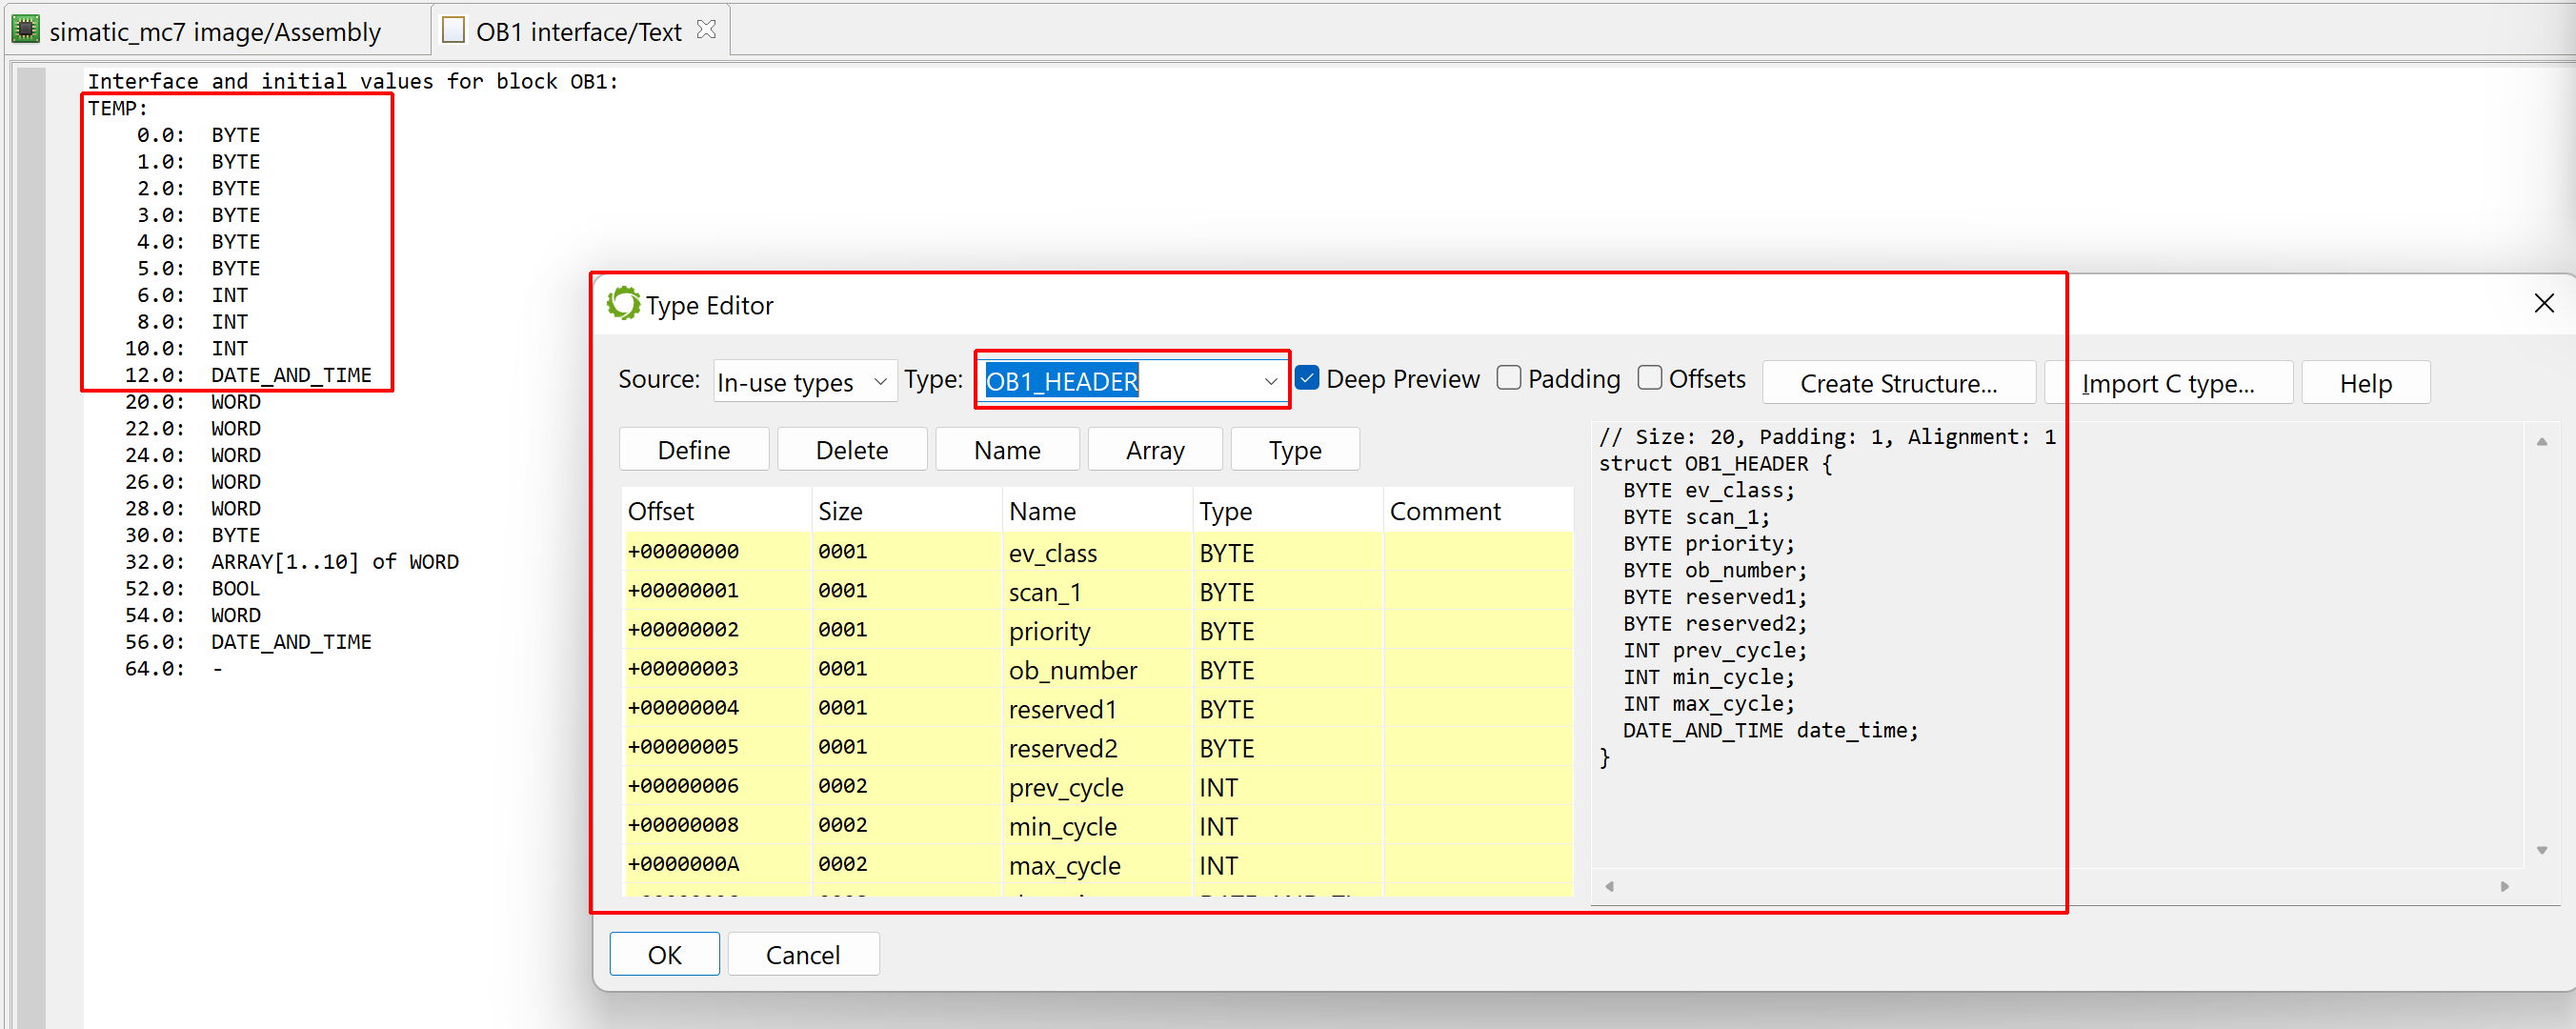Click the '6.0: INT' line
2576x1029 pixels.
point(192,295)
